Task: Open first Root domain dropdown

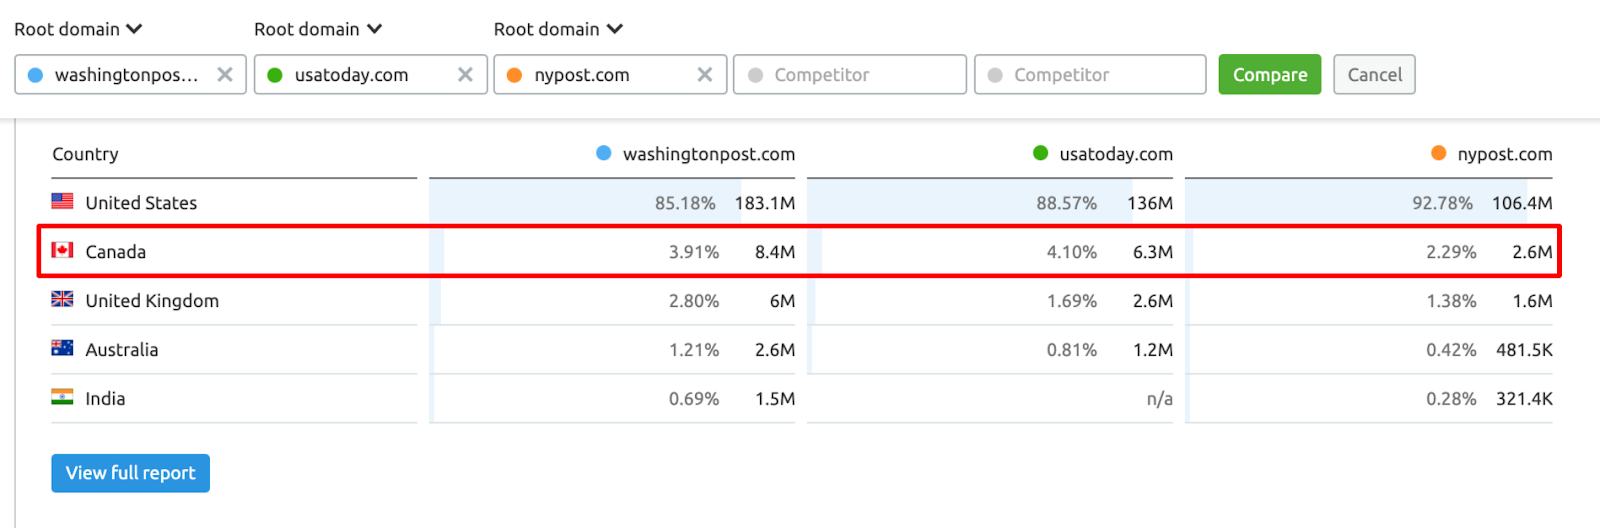Action: pos(78,29)
